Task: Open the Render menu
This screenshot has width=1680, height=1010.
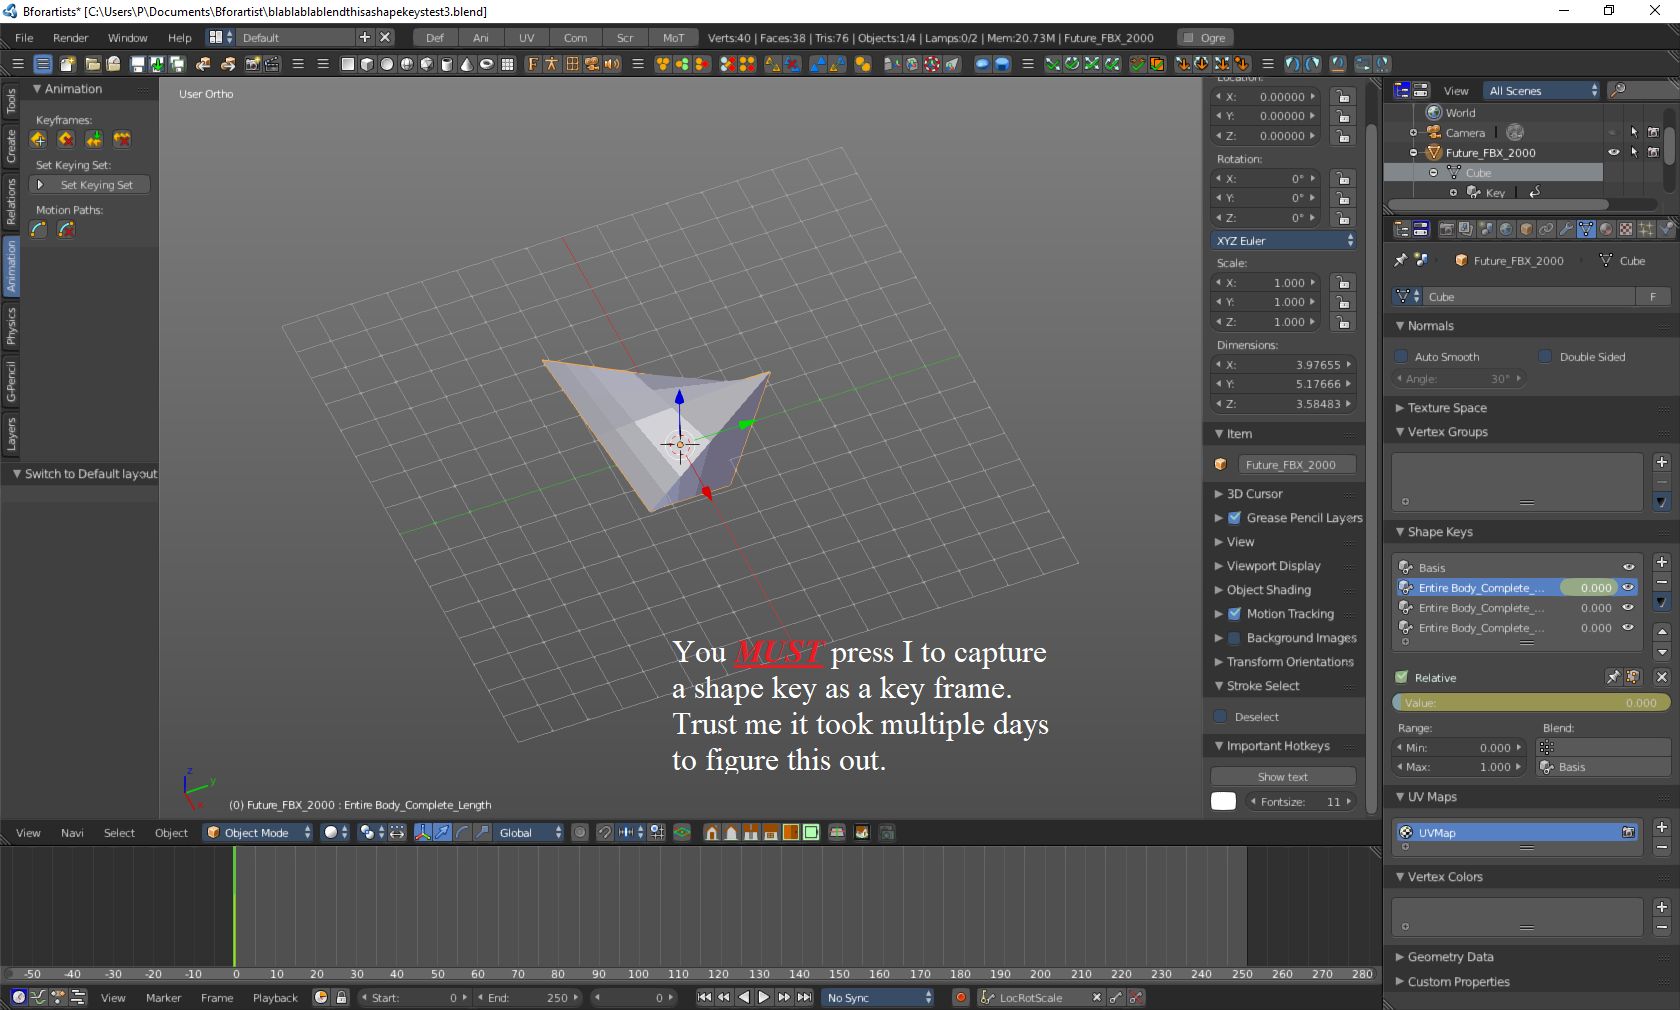Action: point(70,38)
